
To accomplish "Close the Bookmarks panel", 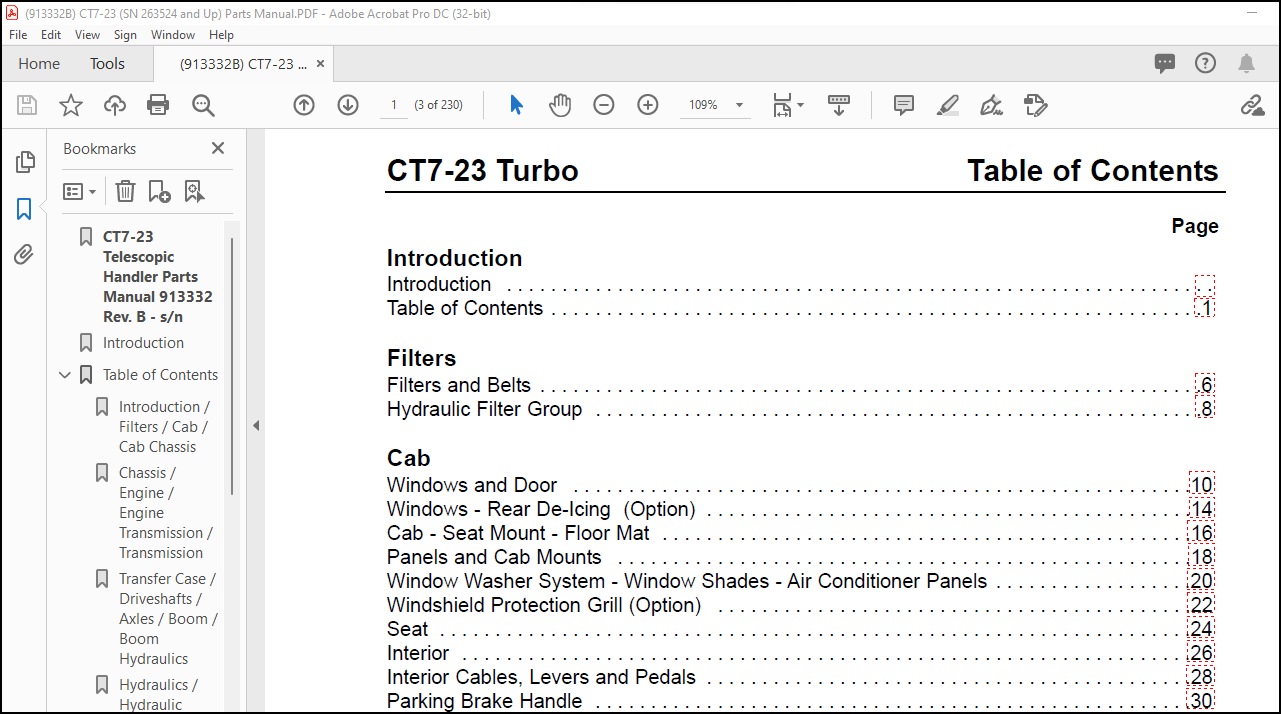I will (x=218, y=148).
